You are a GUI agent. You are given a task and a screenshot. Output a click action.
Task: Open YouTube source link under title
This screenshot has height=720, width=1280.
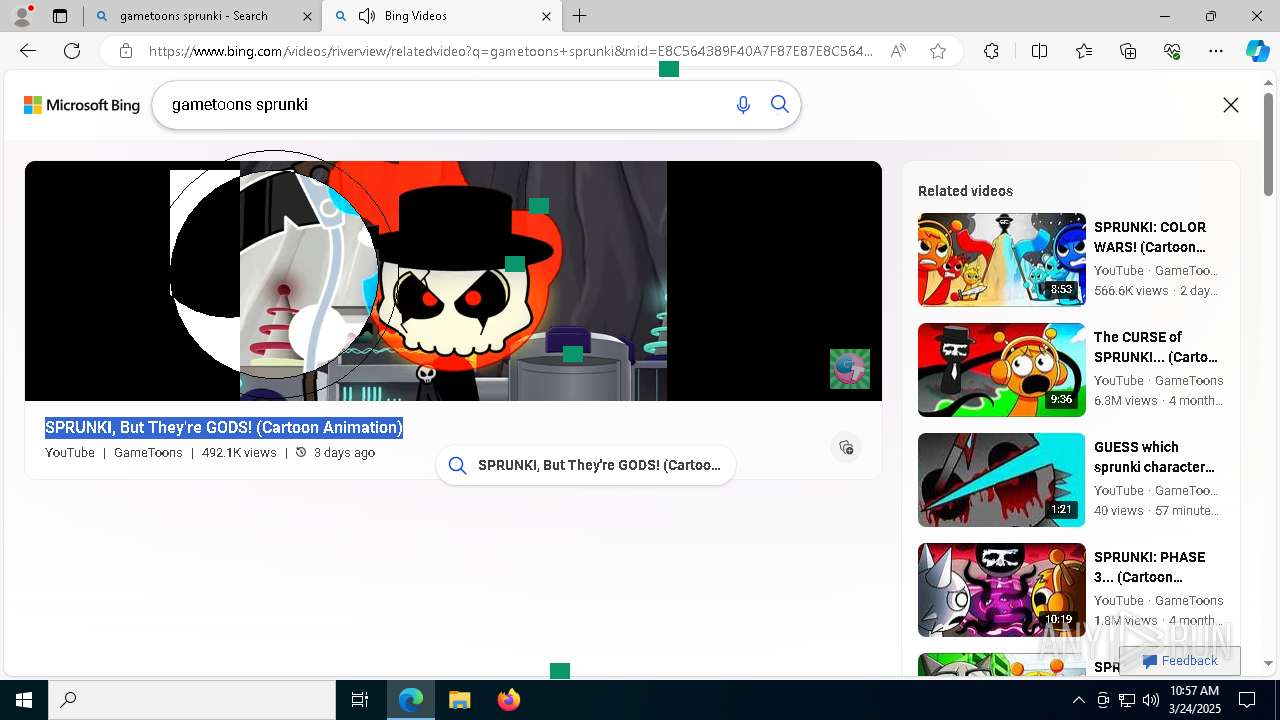tap(70, 453)
